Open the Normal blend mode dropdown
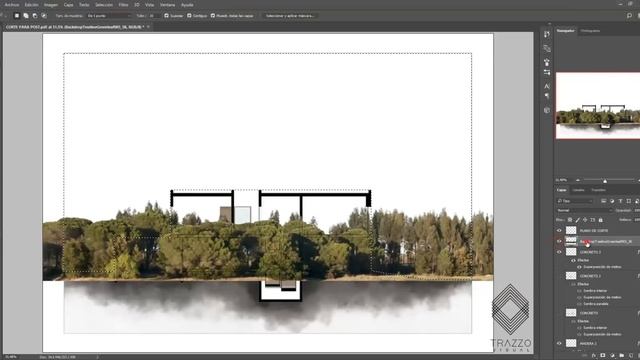The width and height of the screenshot is (640, 360). [x=584, y=211]
